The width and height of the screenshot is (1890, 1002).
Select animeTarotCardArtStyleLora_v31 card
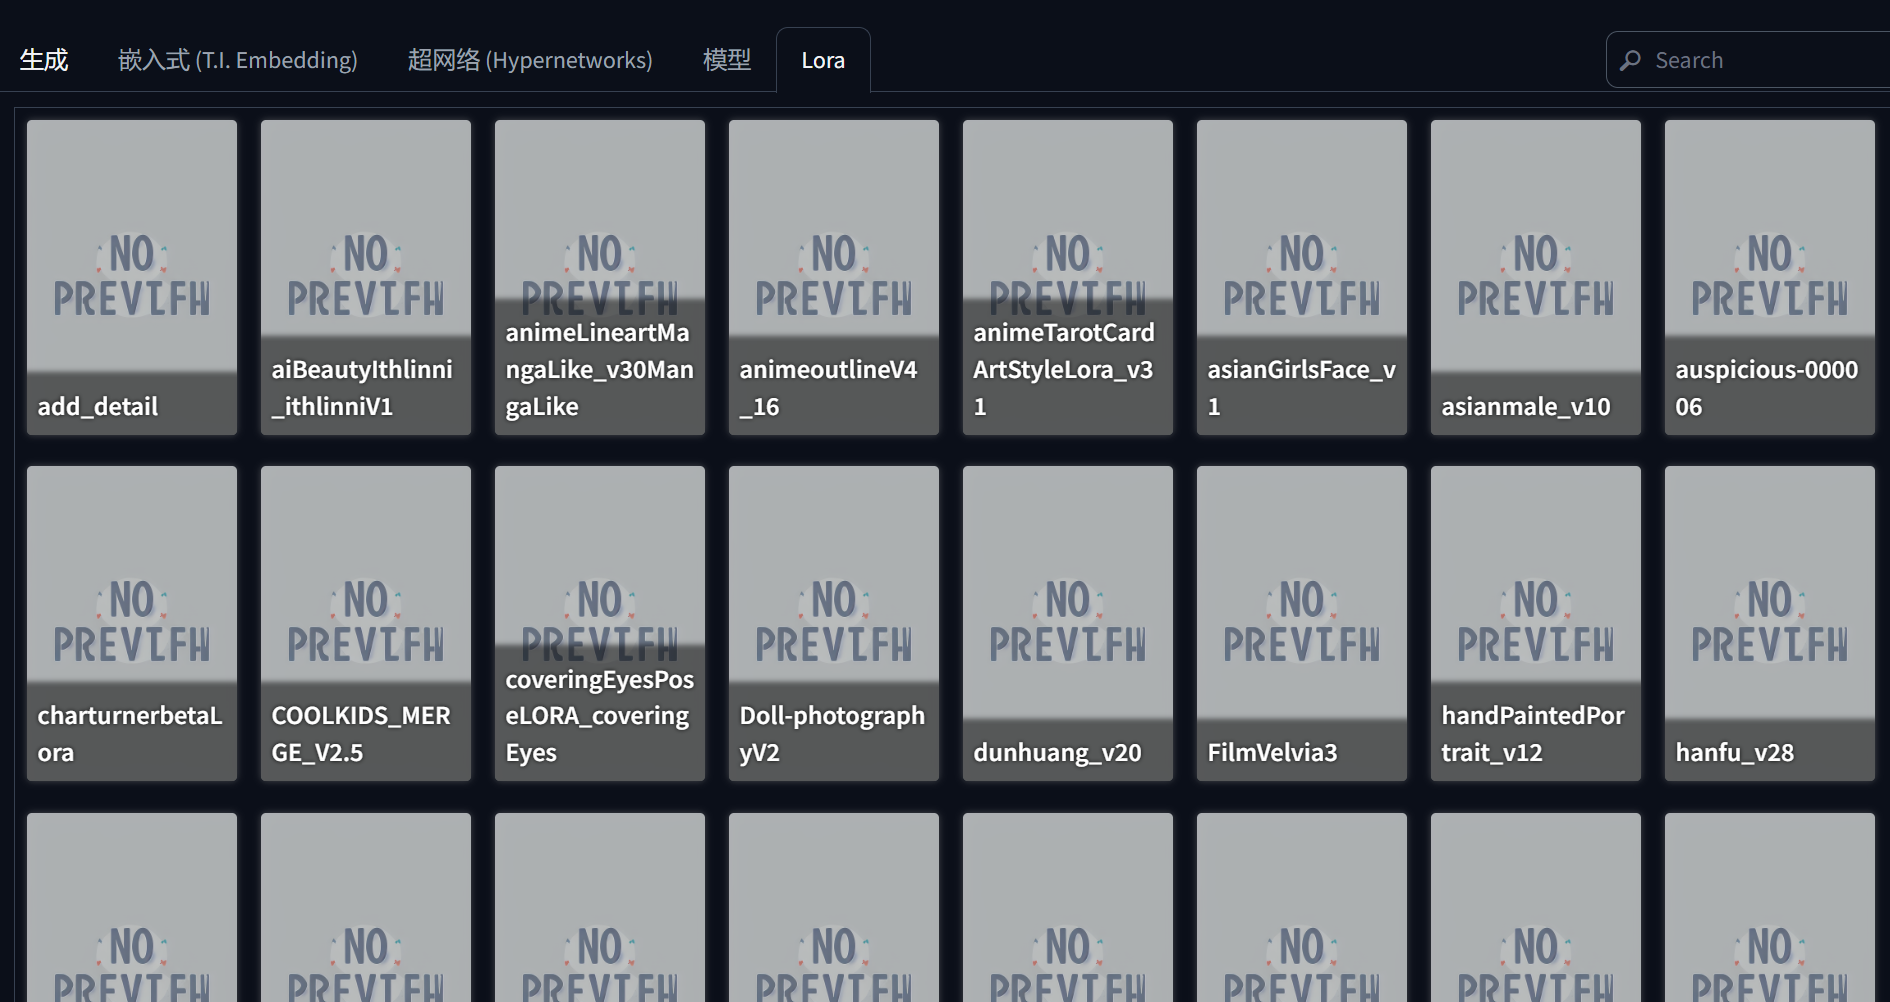(x=1068, y=277)
